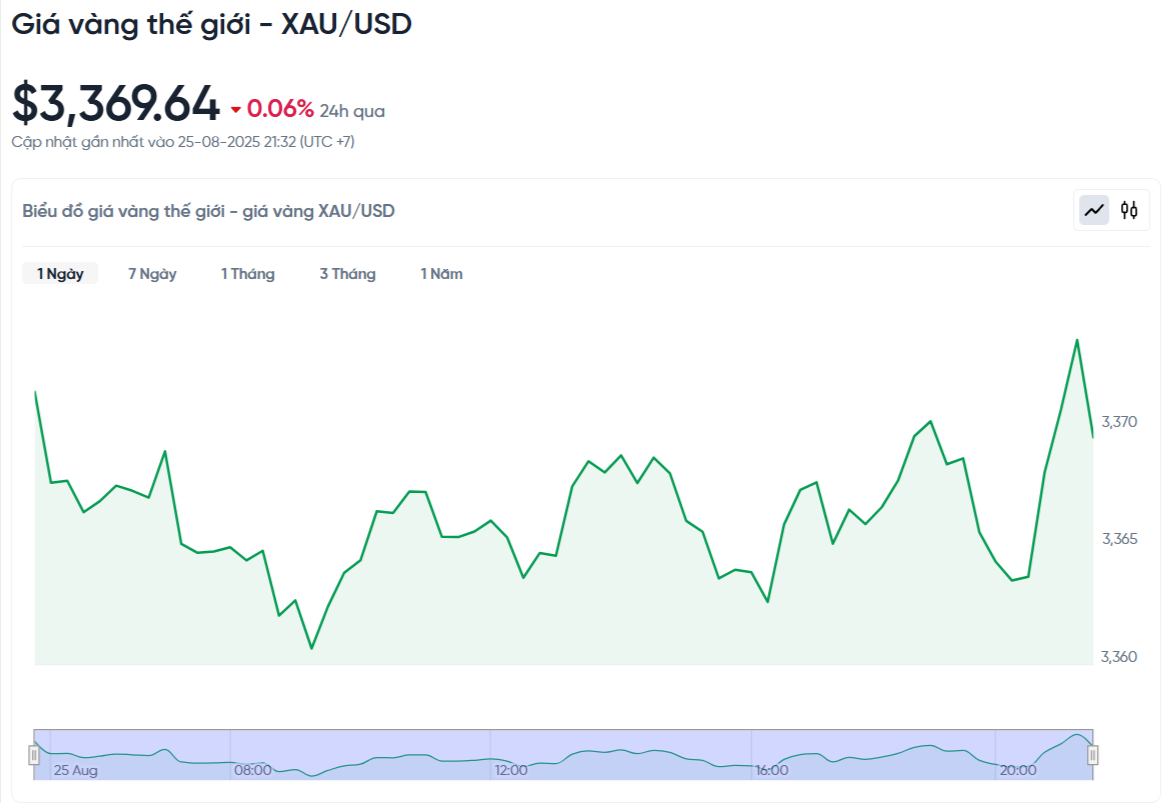
Task: Click the chart heading Biểu đồ giá vàng thế giới
Action: 209,211
